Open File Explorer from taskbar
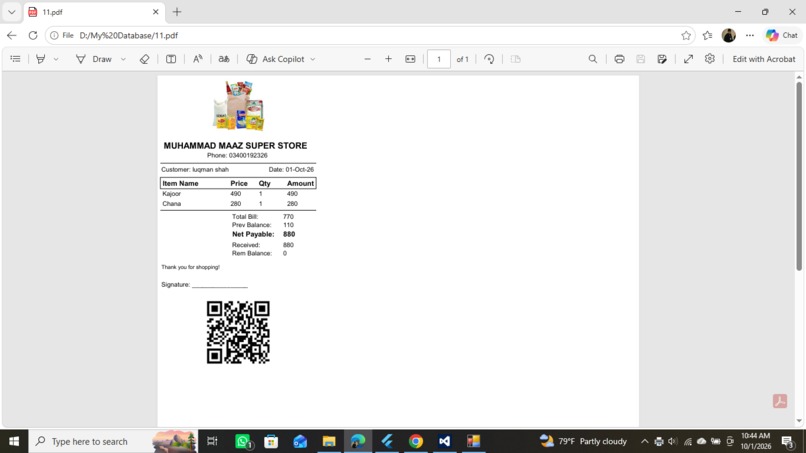Screen dimensions: 806x453 click(x=329, y=441)
